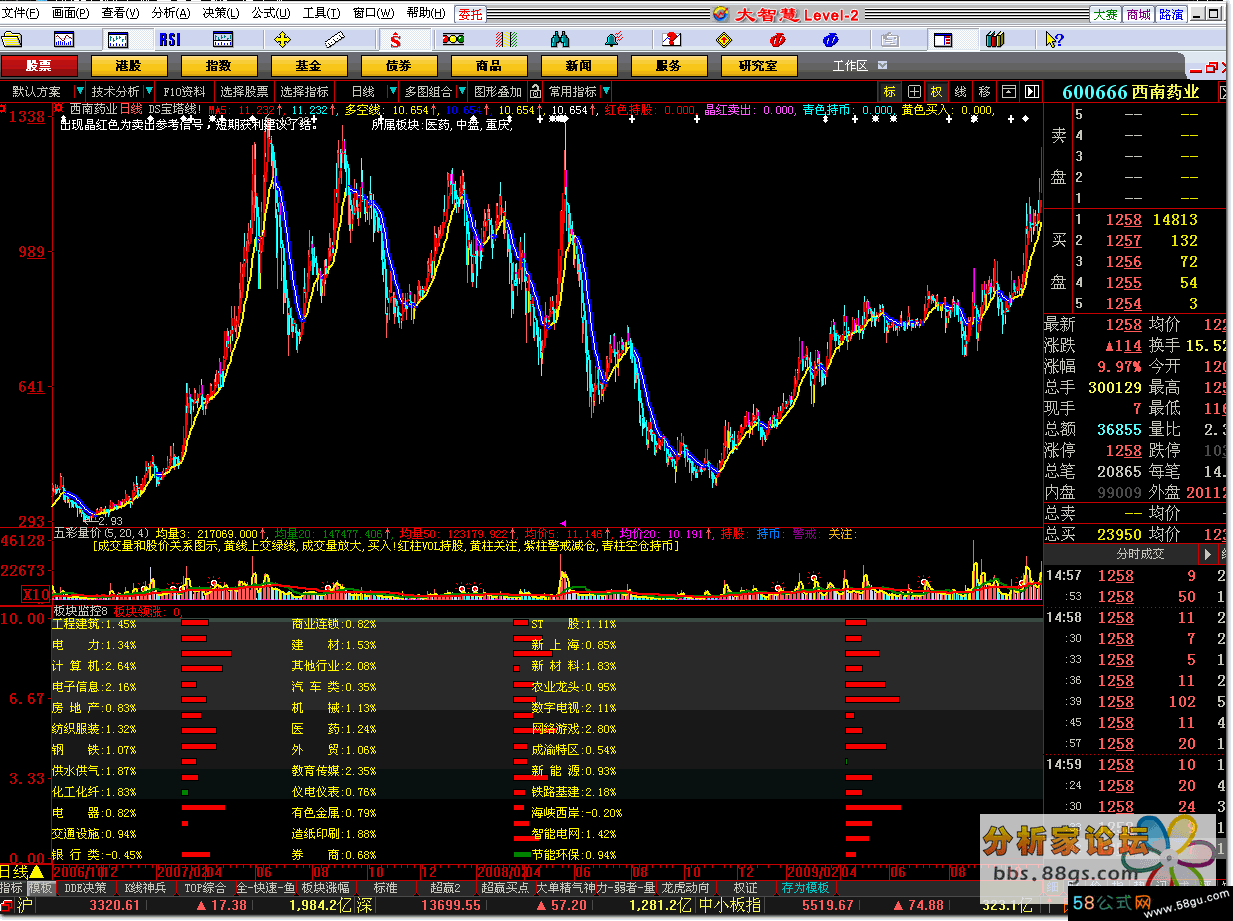Open the red dollar sign tool
This screenshot has width=1233, height=921.
coord(396,40)
